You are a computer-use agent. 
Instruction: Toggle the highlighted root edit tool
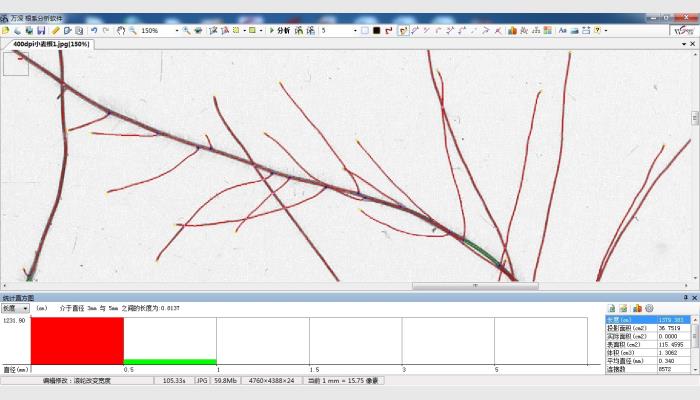[403, 30]
